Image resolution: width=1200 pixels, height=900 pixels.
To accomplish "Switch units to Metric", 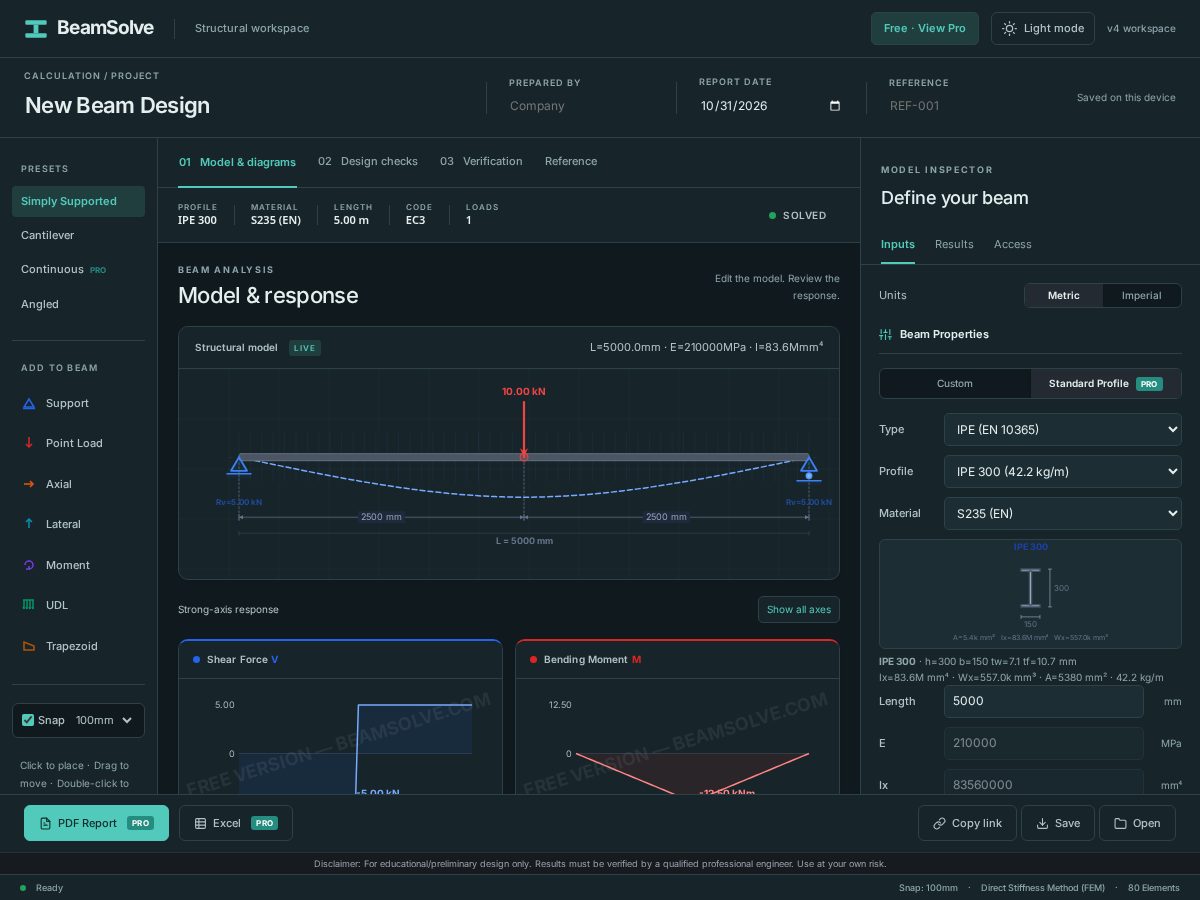I will 1063,295.
